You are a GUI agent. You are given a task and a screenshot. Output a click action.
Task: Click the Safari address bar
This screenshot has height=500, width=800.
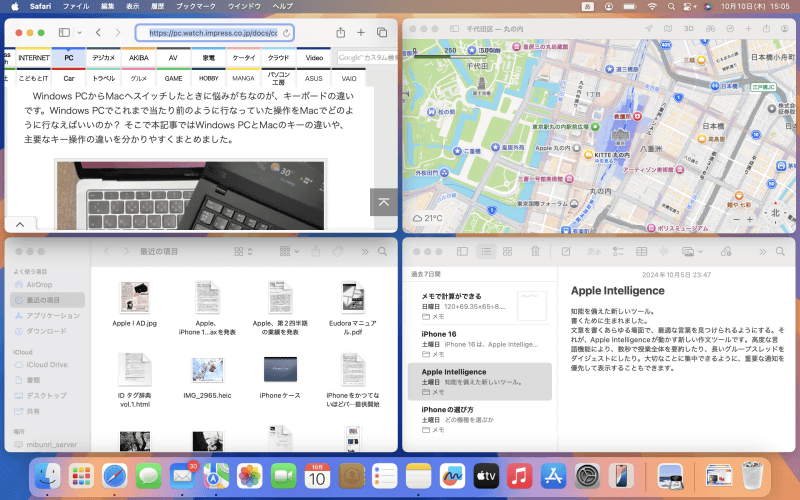214,33
